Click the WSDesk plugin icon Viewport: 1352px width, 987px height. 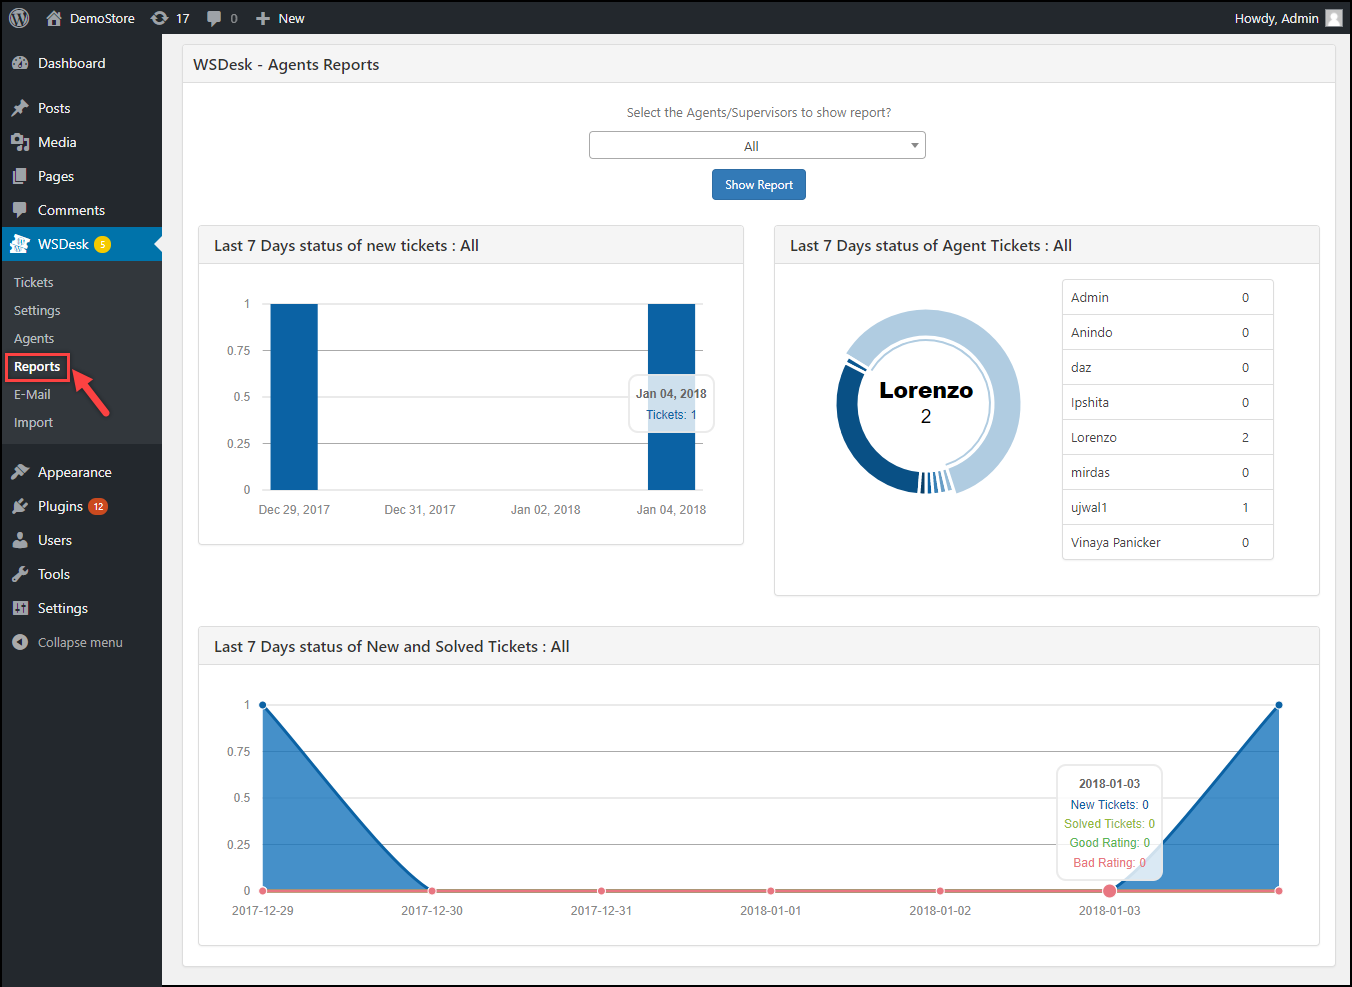pyautogui.click(x=20, y=244)
